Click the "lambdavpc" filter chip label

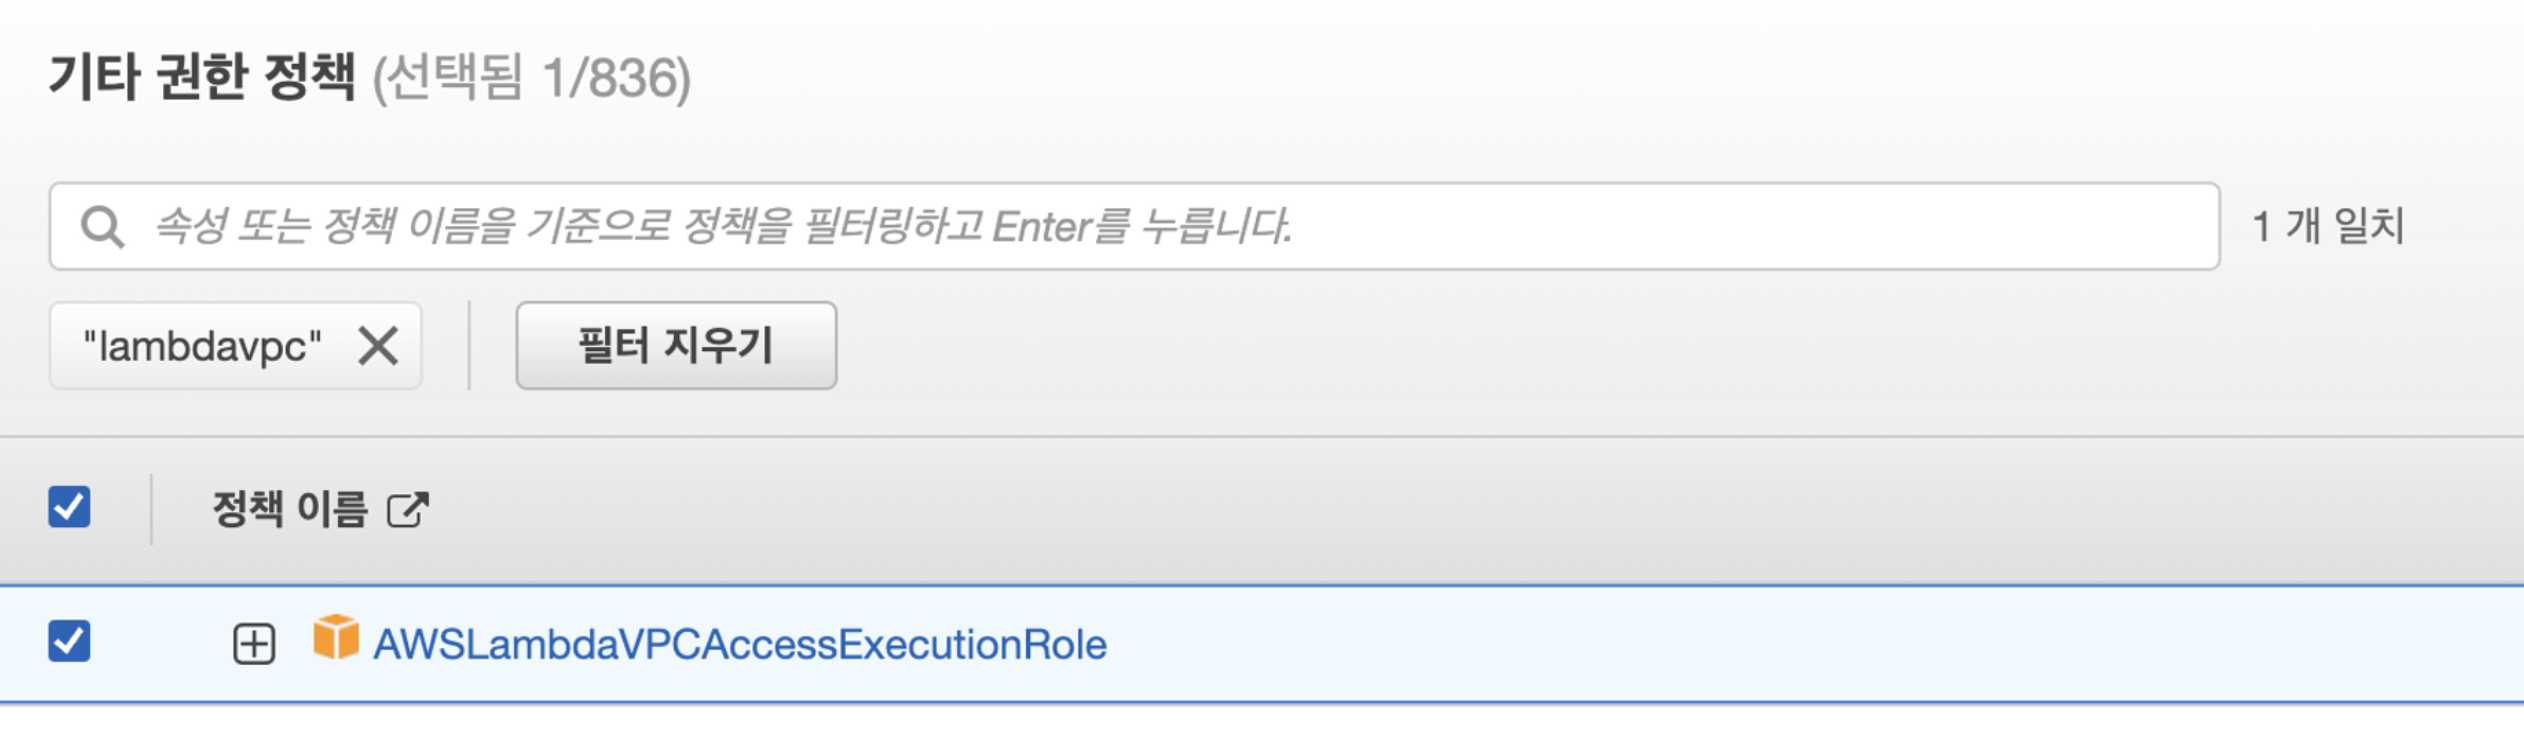(x=202, y=347)
